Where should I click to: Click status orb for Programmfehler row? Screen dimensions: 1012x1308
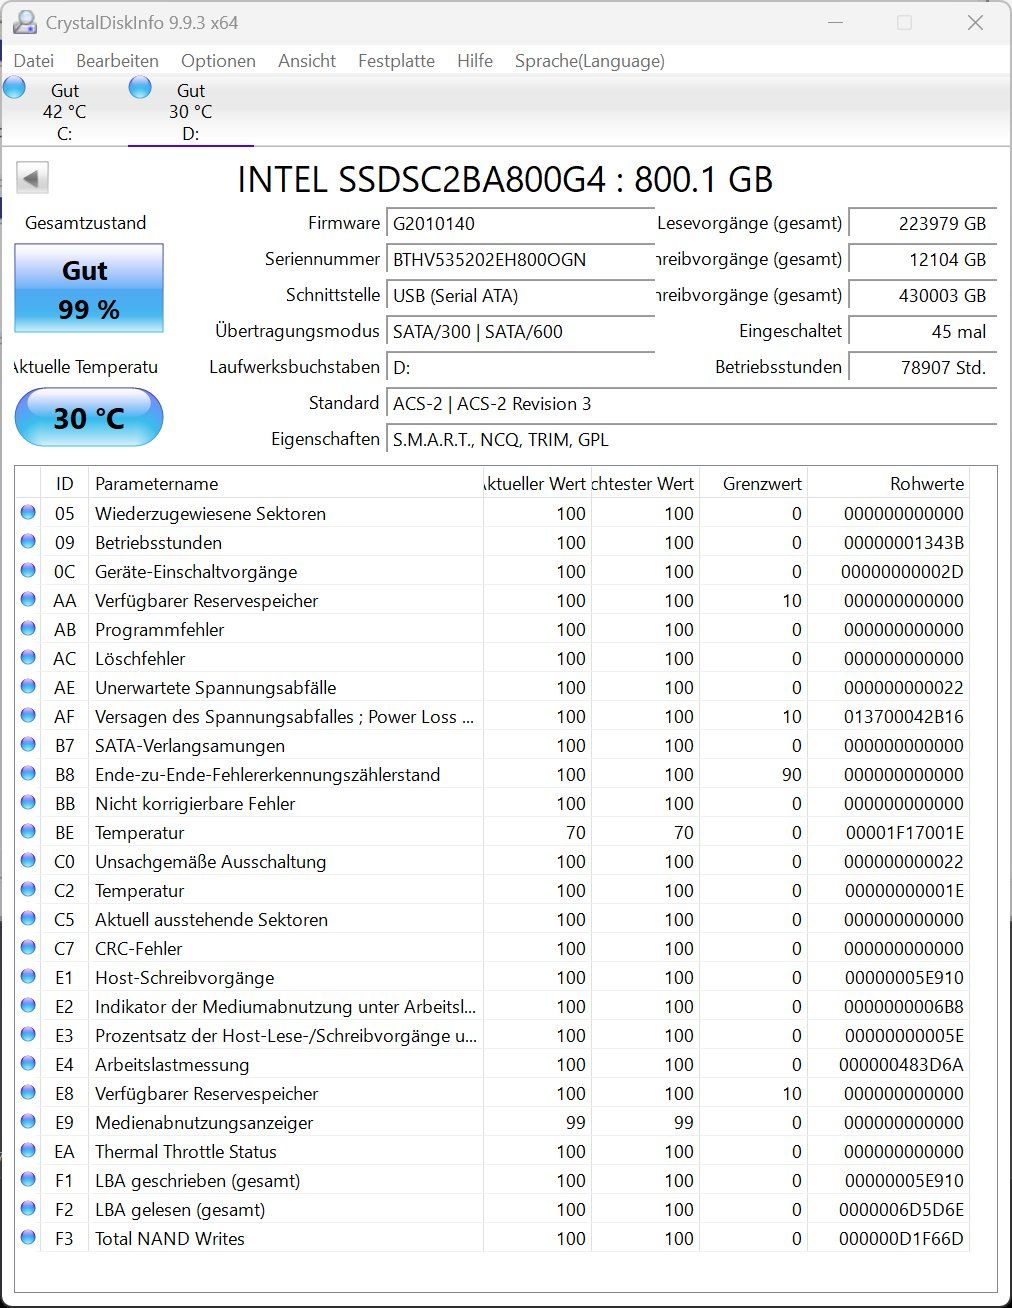pyautogui.click(x=28, y=629)
